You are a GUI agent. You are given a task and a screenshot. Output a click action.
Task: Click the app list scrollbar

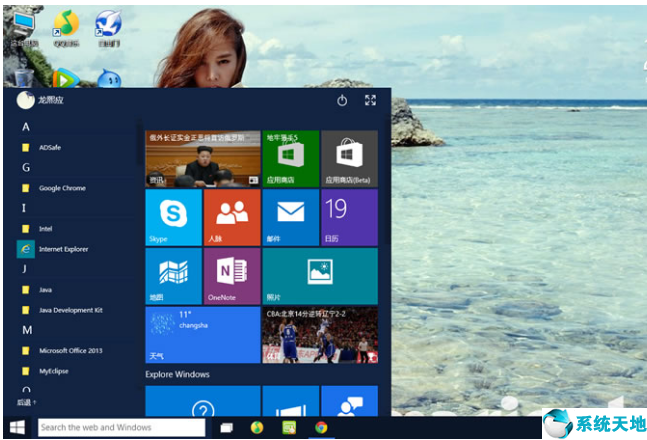tap(139, 142)
